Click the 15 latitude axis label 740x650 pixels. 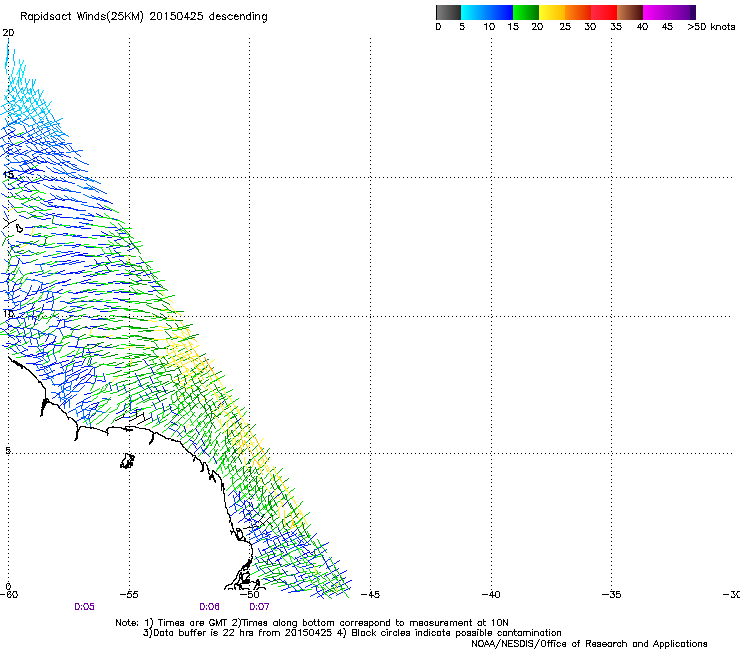8,175
